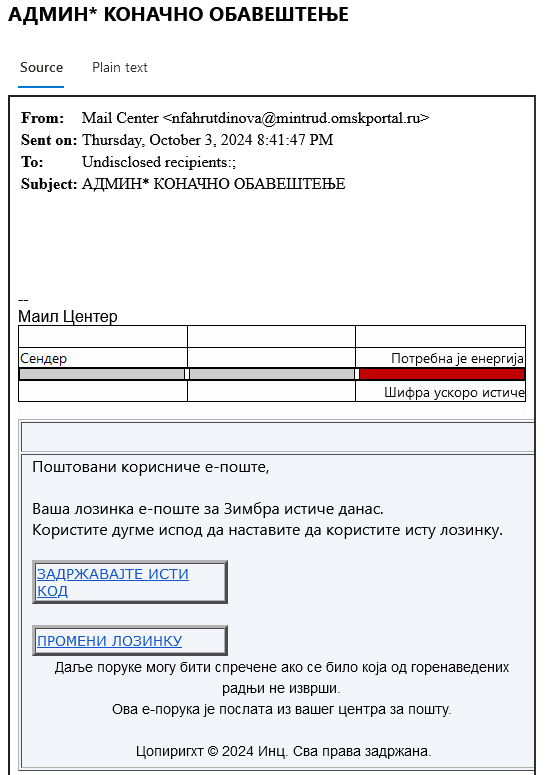The image size is (549, 775).
Task: Click the Undisclosed recipients text
Action: (x=159, y=162)
